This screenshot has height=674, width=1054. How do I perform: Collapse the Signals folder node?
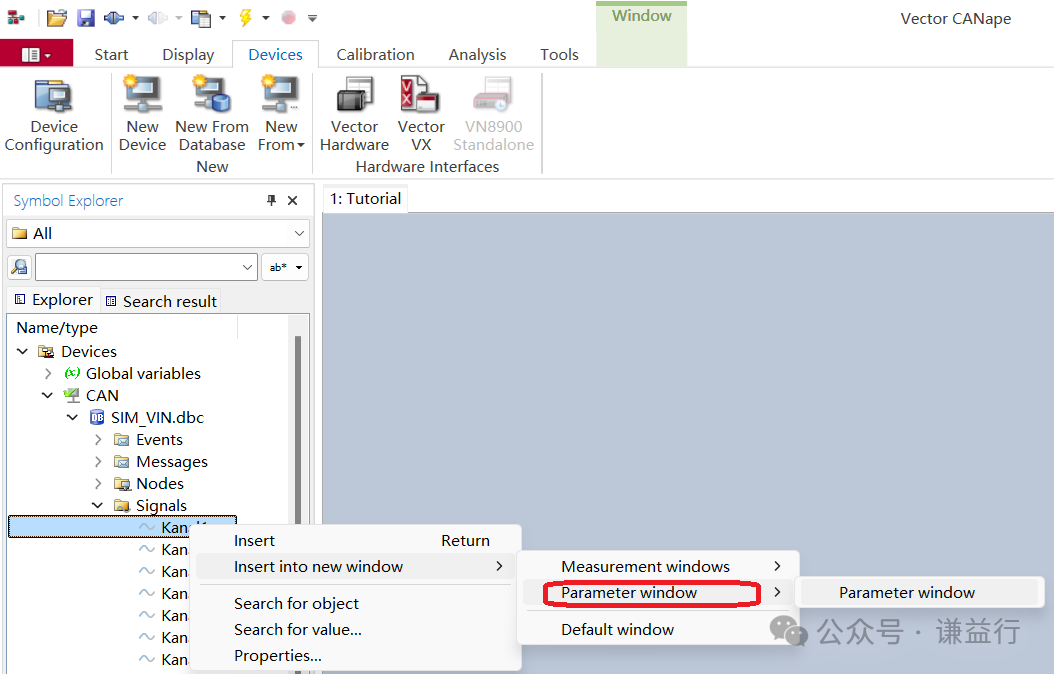point(97,505)
